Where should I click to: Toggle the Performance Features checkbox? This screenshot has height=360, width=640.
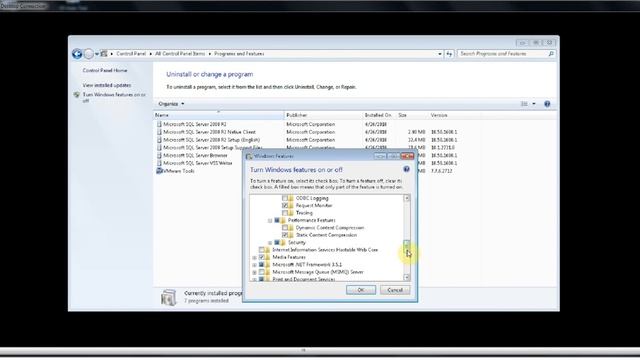(277, 220)
